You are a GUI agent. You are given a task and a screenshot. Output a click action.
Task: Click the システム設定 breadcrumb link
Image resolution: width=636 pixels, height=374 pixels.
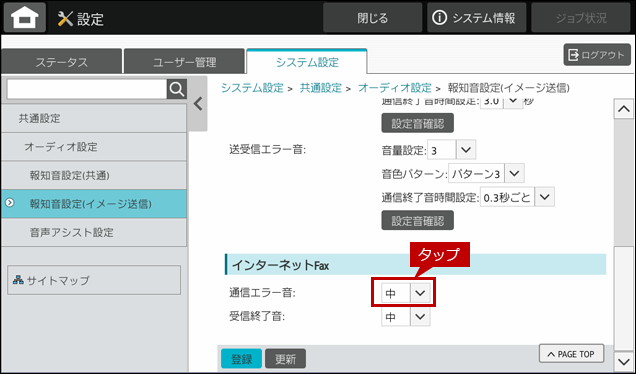pyautogui.click(x=252, y=88)
